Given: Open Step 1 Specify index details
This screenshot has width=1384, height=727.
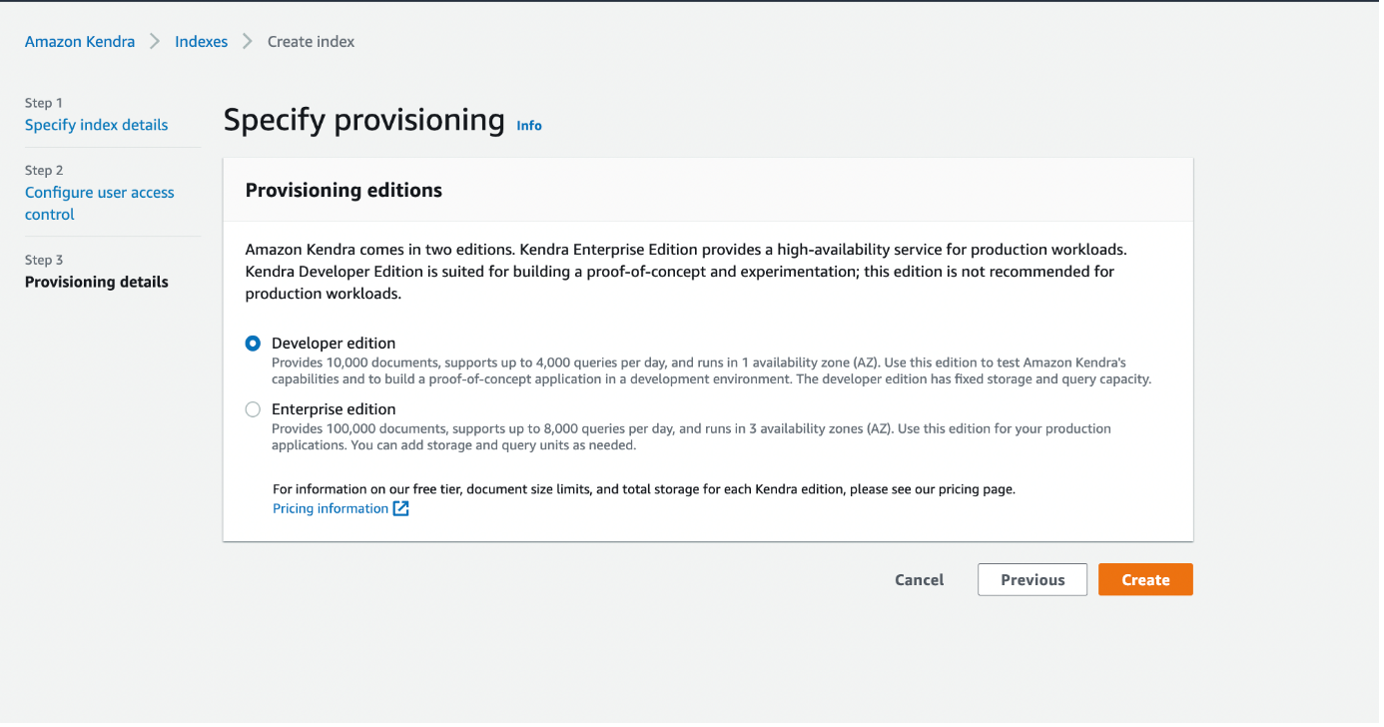Looking at the screenshot, I should 96,125.
